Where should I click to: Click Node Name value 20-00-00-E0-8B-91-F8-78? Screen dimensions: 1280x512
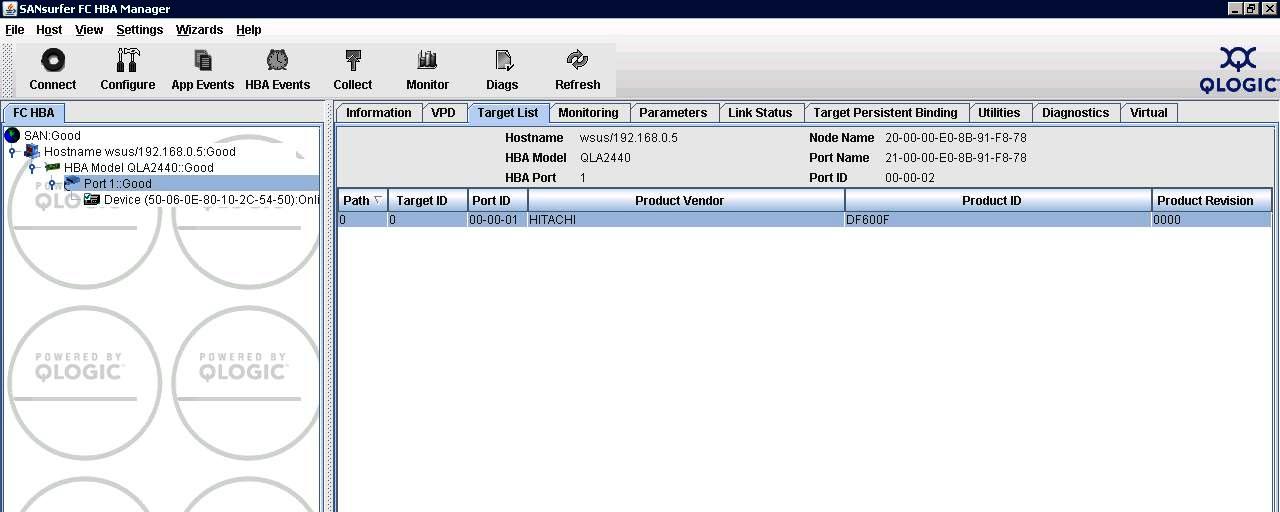[956, 138]
